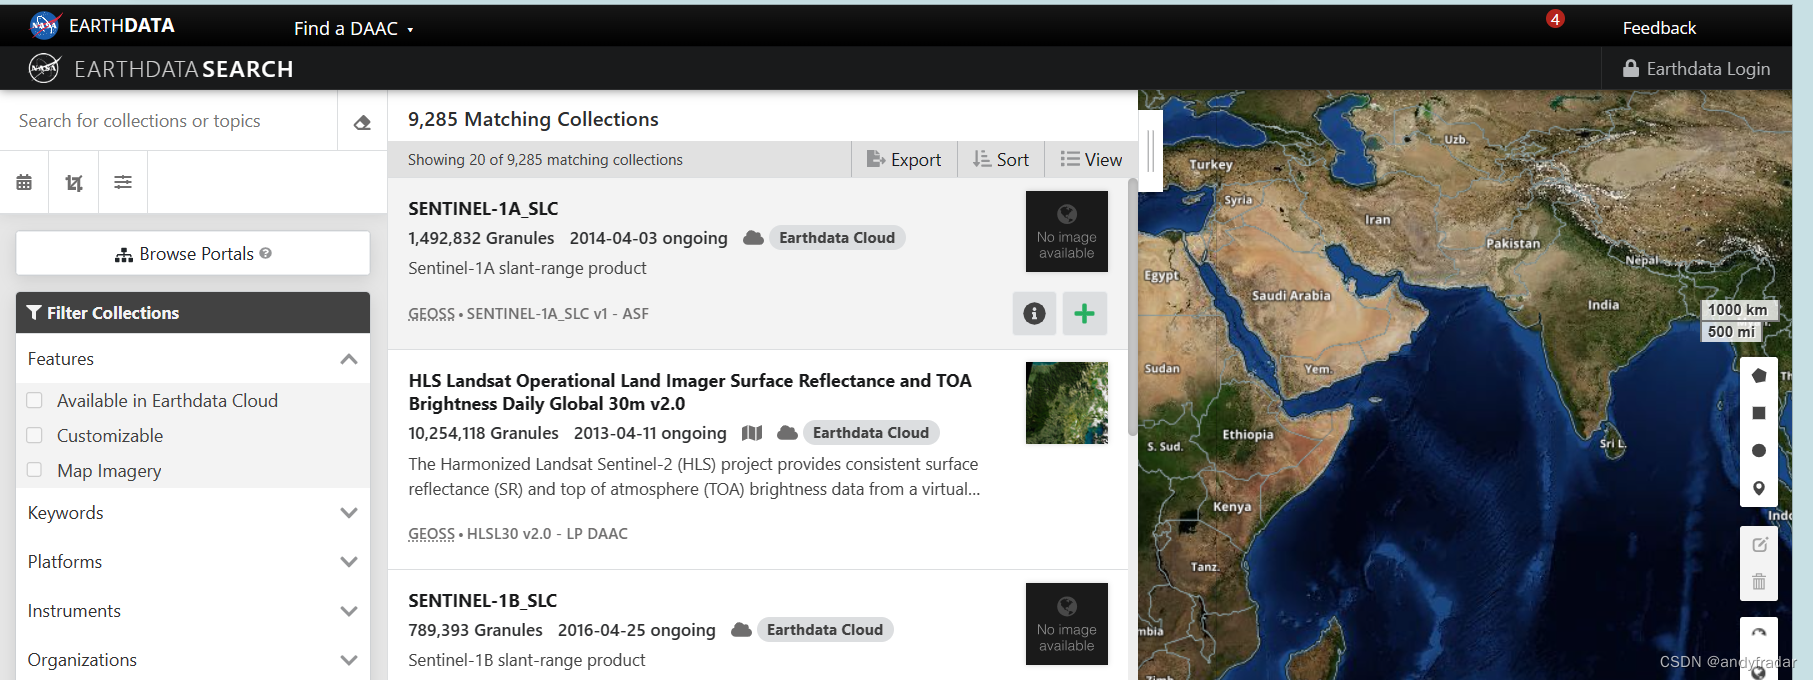Click the cloud icon in HLS Landsat row
This screenshot has width=1813, height=680.
point(788,433)
